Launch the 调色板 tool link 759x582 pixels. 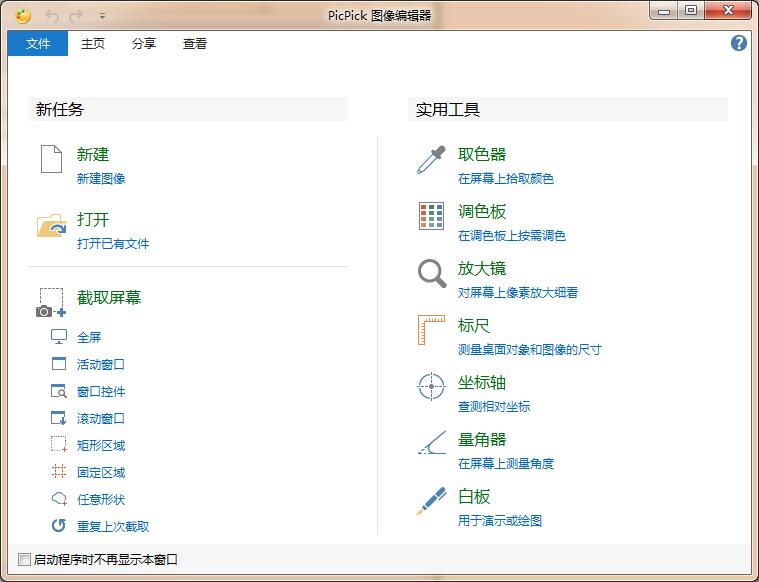pyautogui.click(x=482, y=212)
